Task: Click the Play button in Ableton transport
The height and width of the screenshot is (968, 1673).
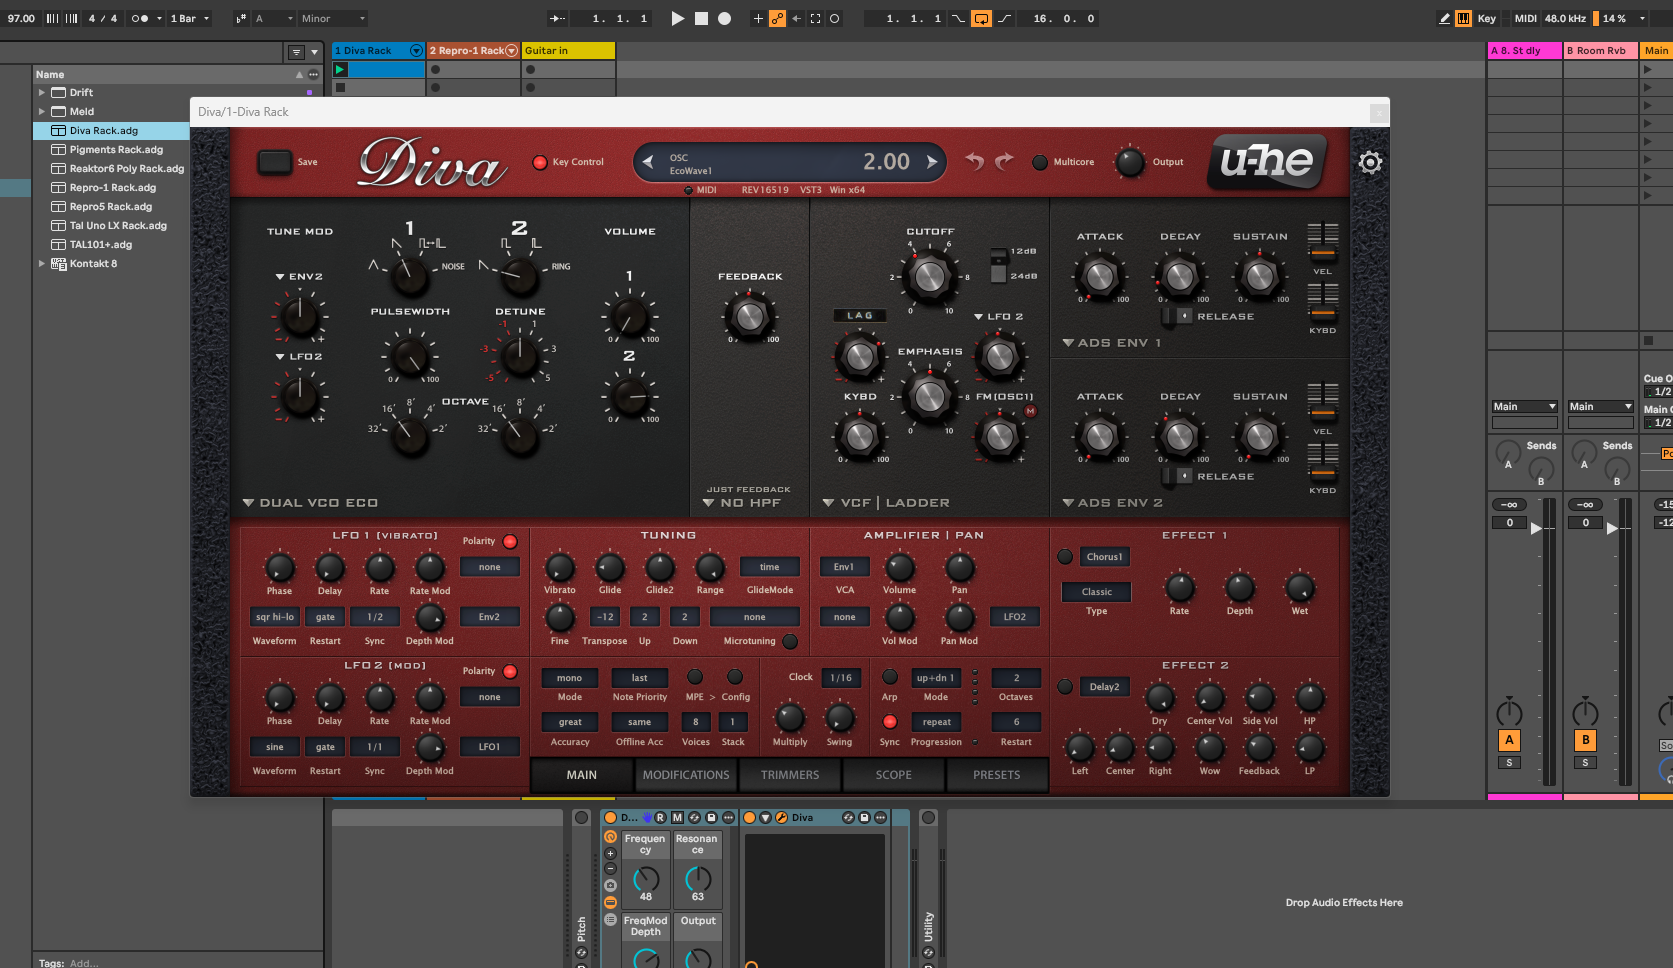Action: 677,18
